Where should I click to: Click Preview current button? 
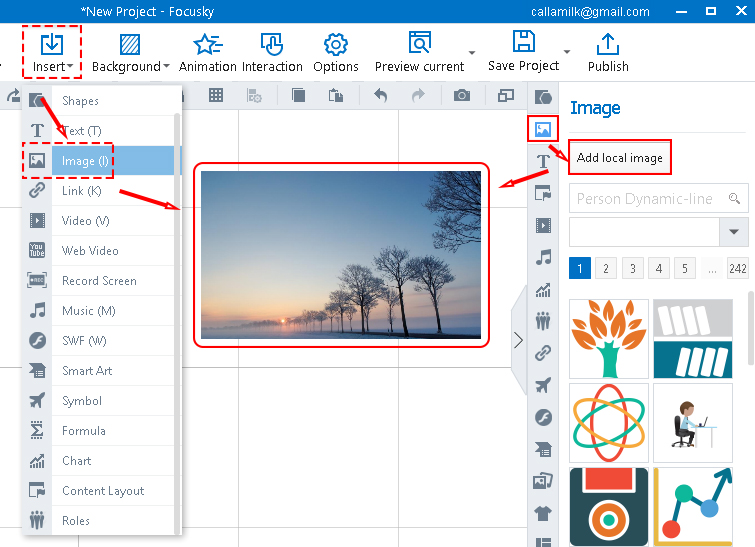coord(419,52)
